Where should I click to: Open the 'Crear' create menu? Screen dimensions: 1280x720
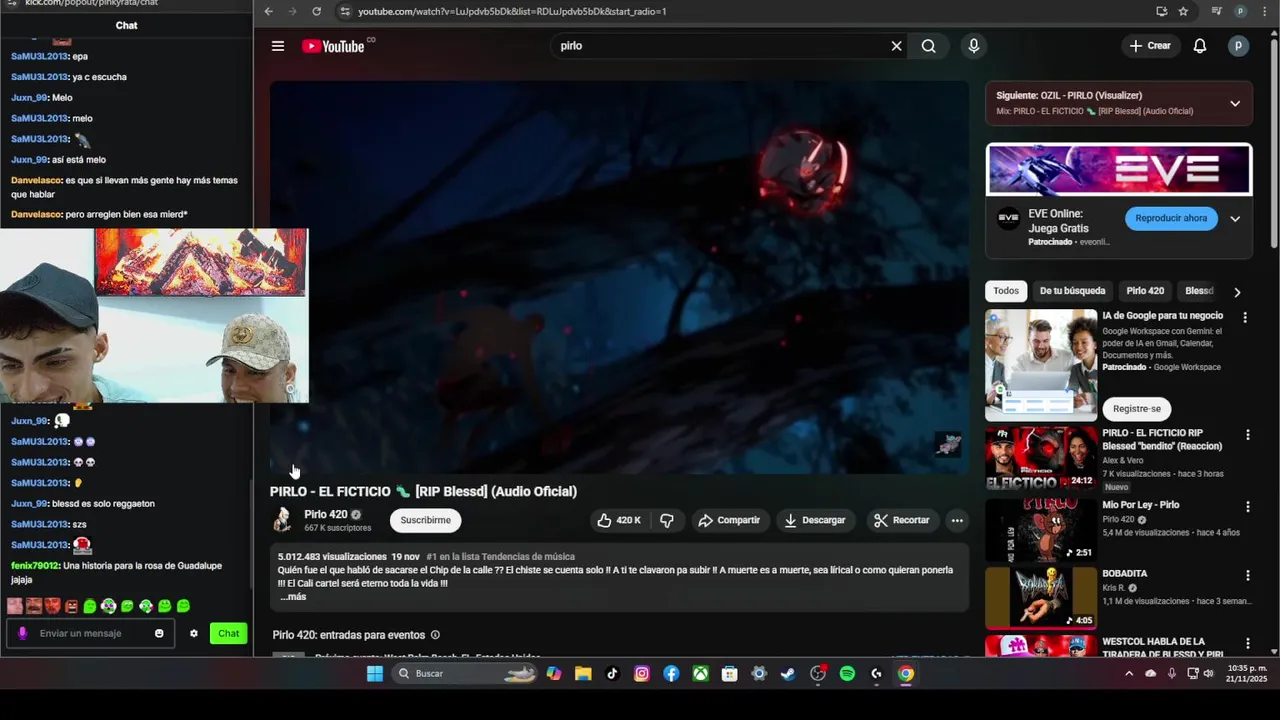1150,46
